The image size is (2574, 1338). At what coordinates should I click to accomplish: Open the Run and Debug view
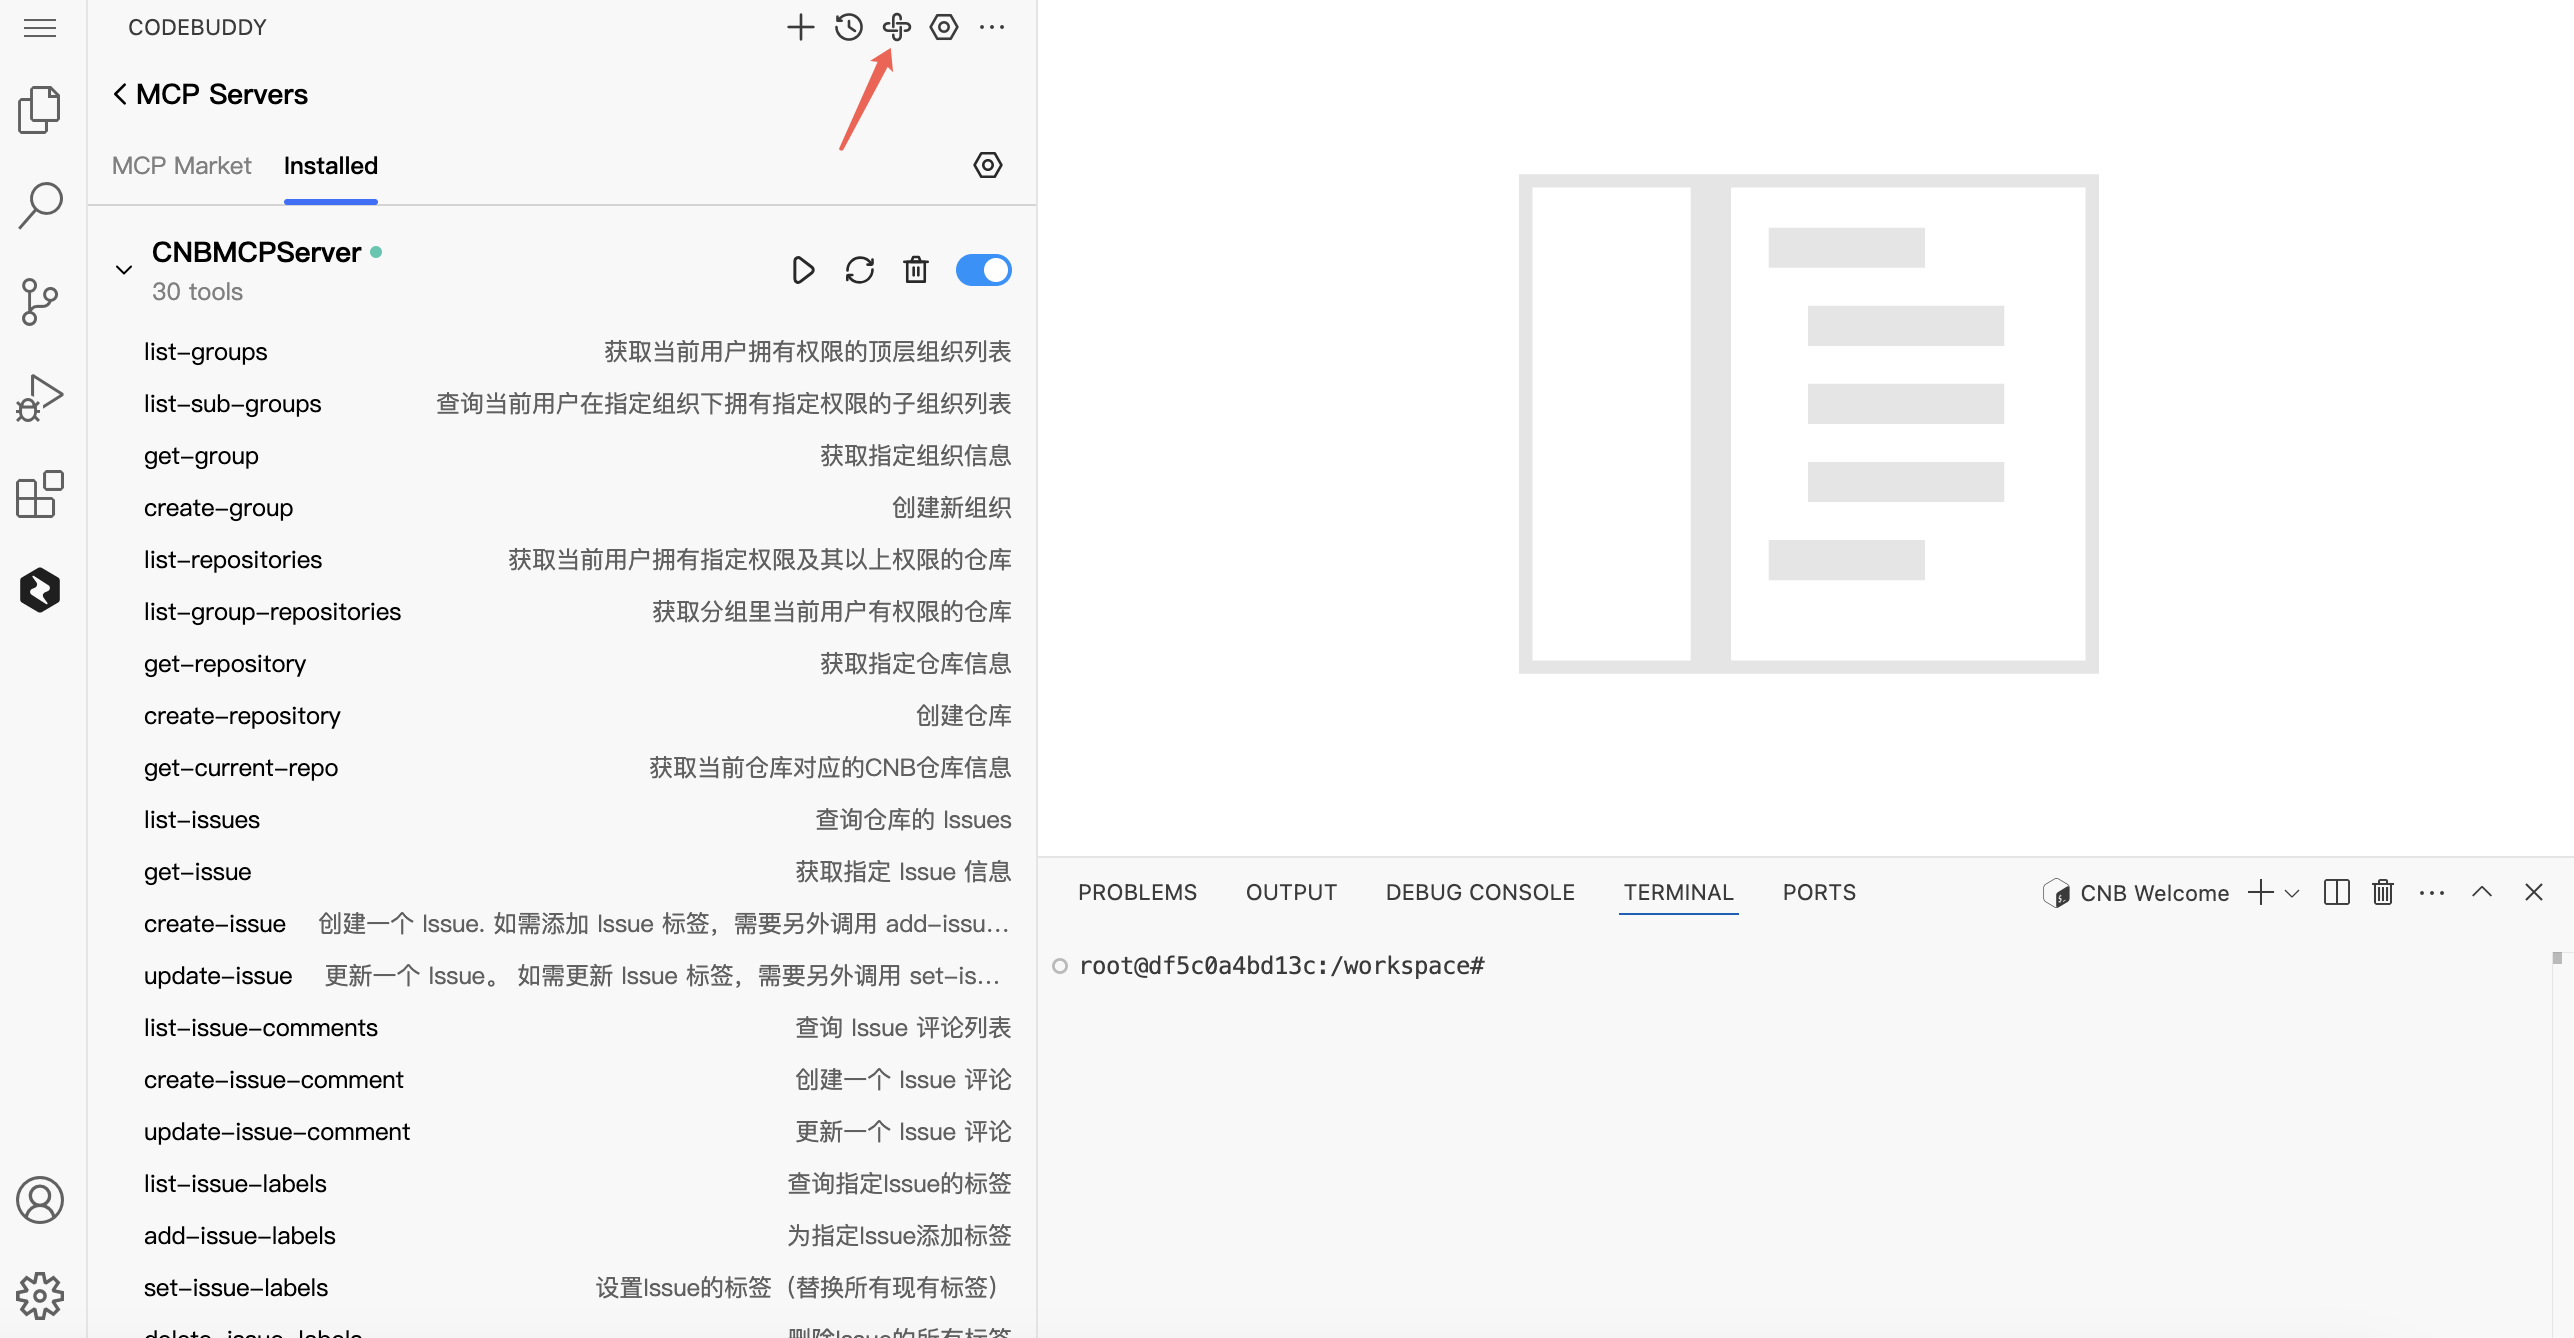40,398
